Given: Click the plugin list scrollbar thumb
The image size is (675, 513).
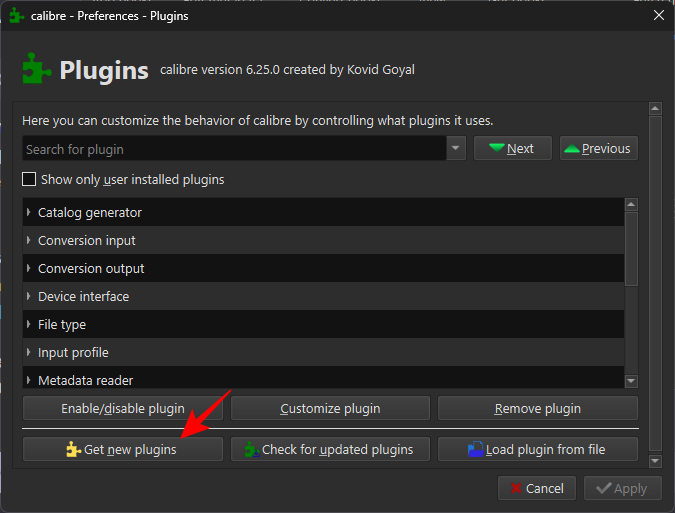Looking at the screenshot, I should point(631,249).
